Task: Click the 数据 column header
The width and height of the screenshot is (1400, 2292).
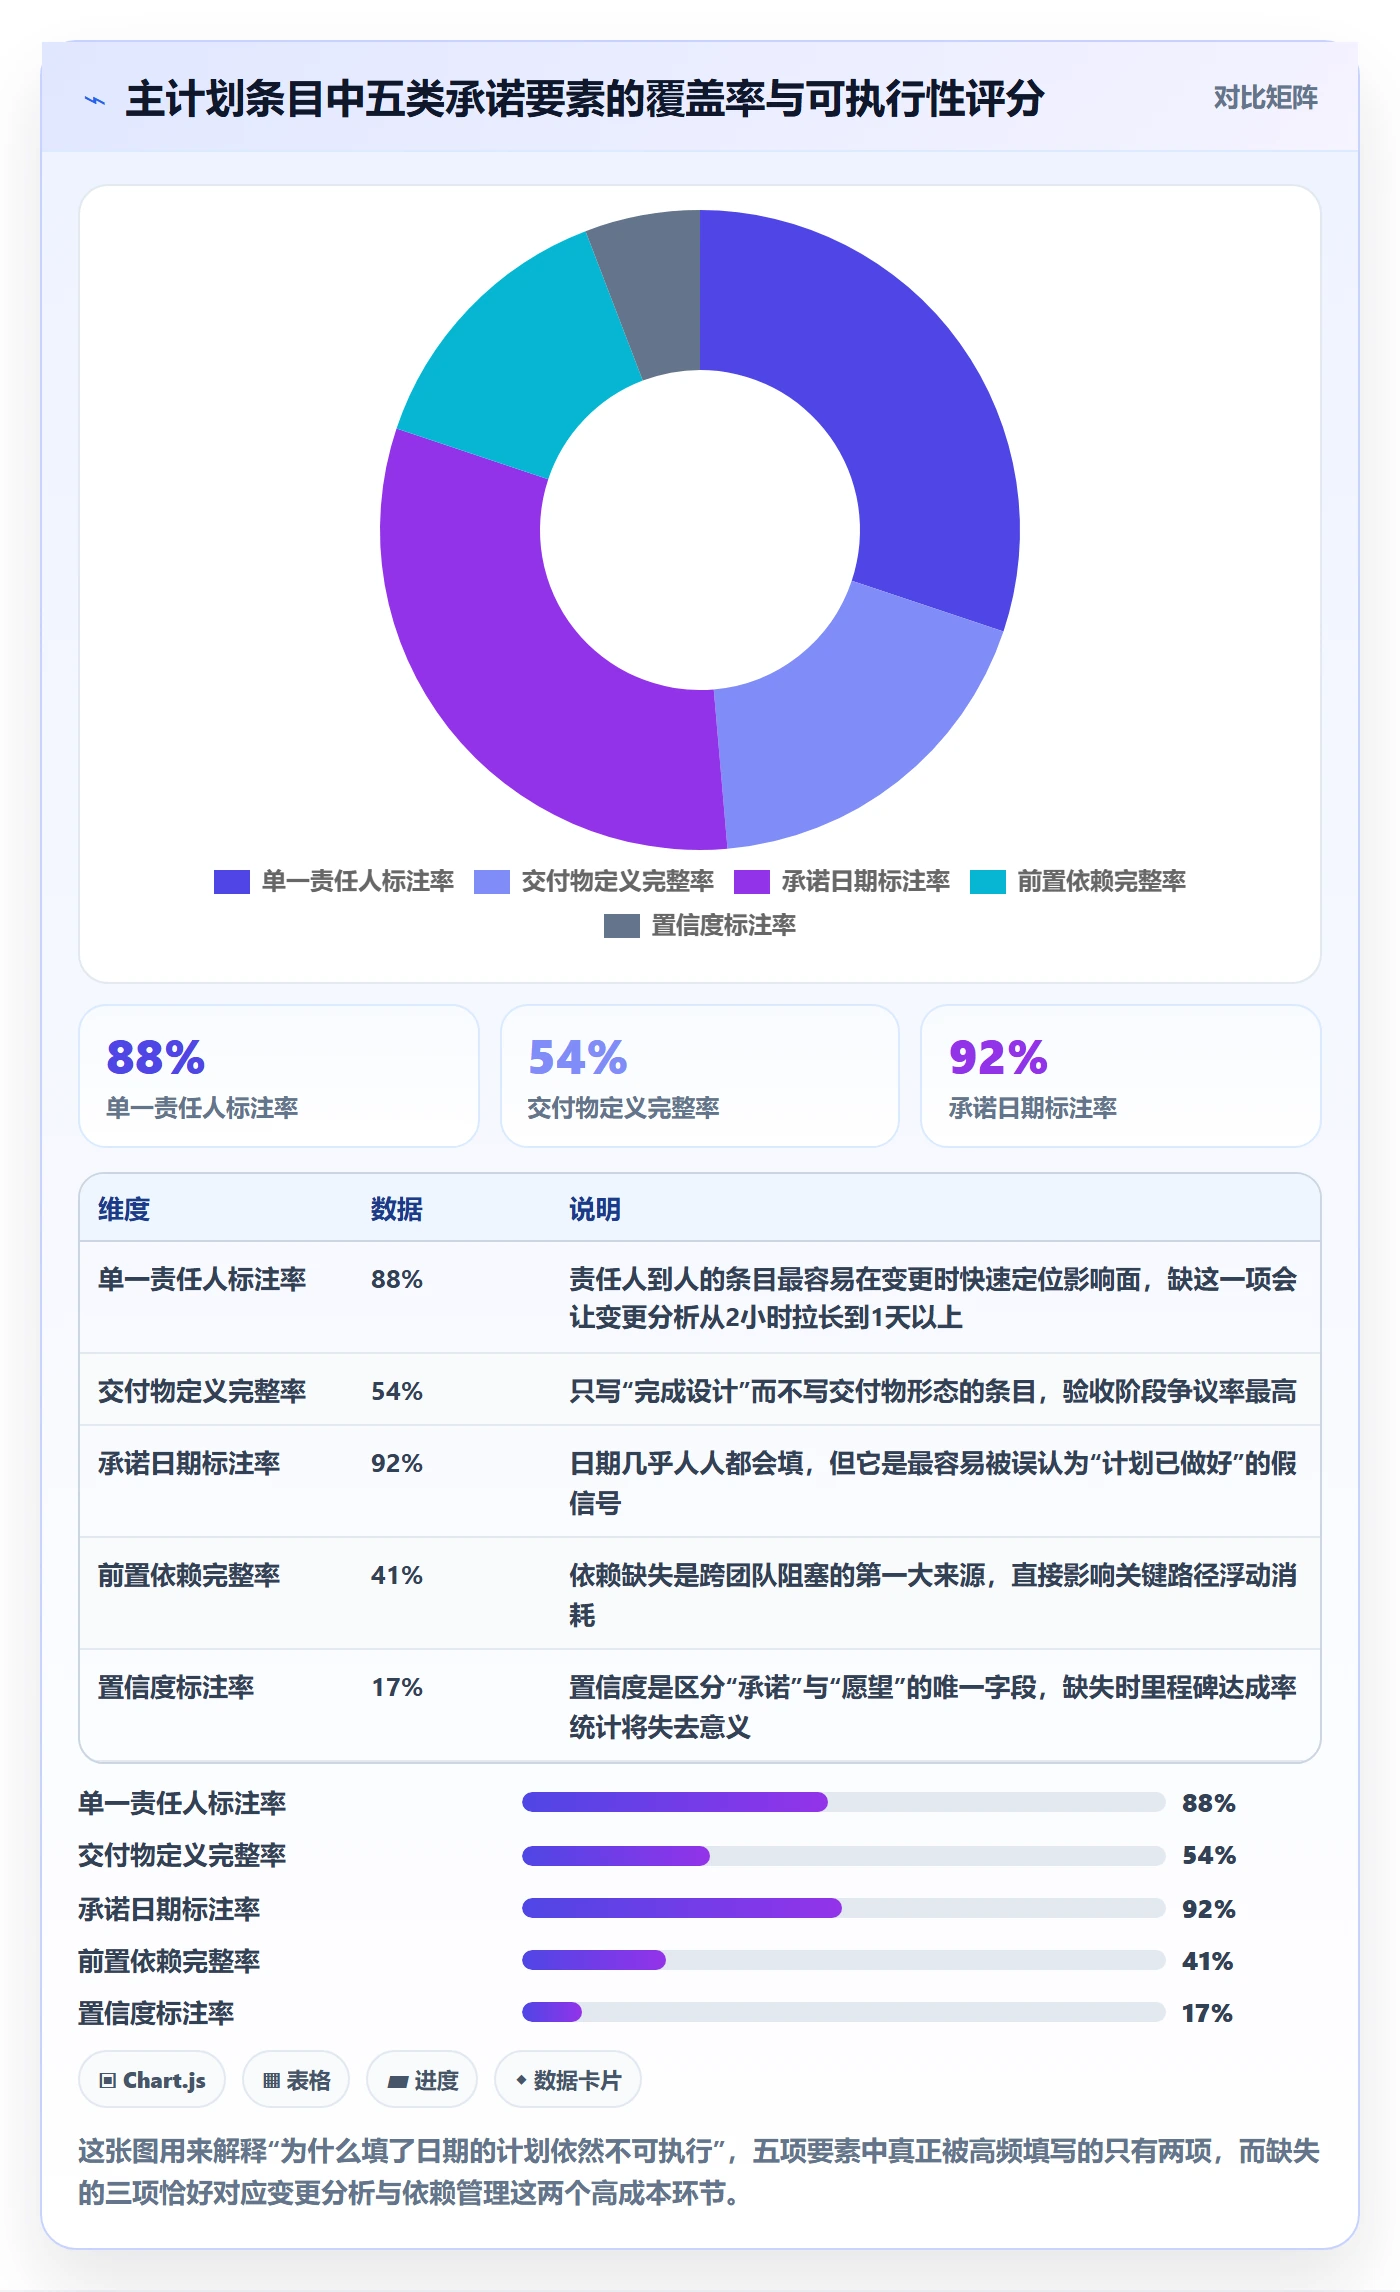Action: pos(397,1209)
